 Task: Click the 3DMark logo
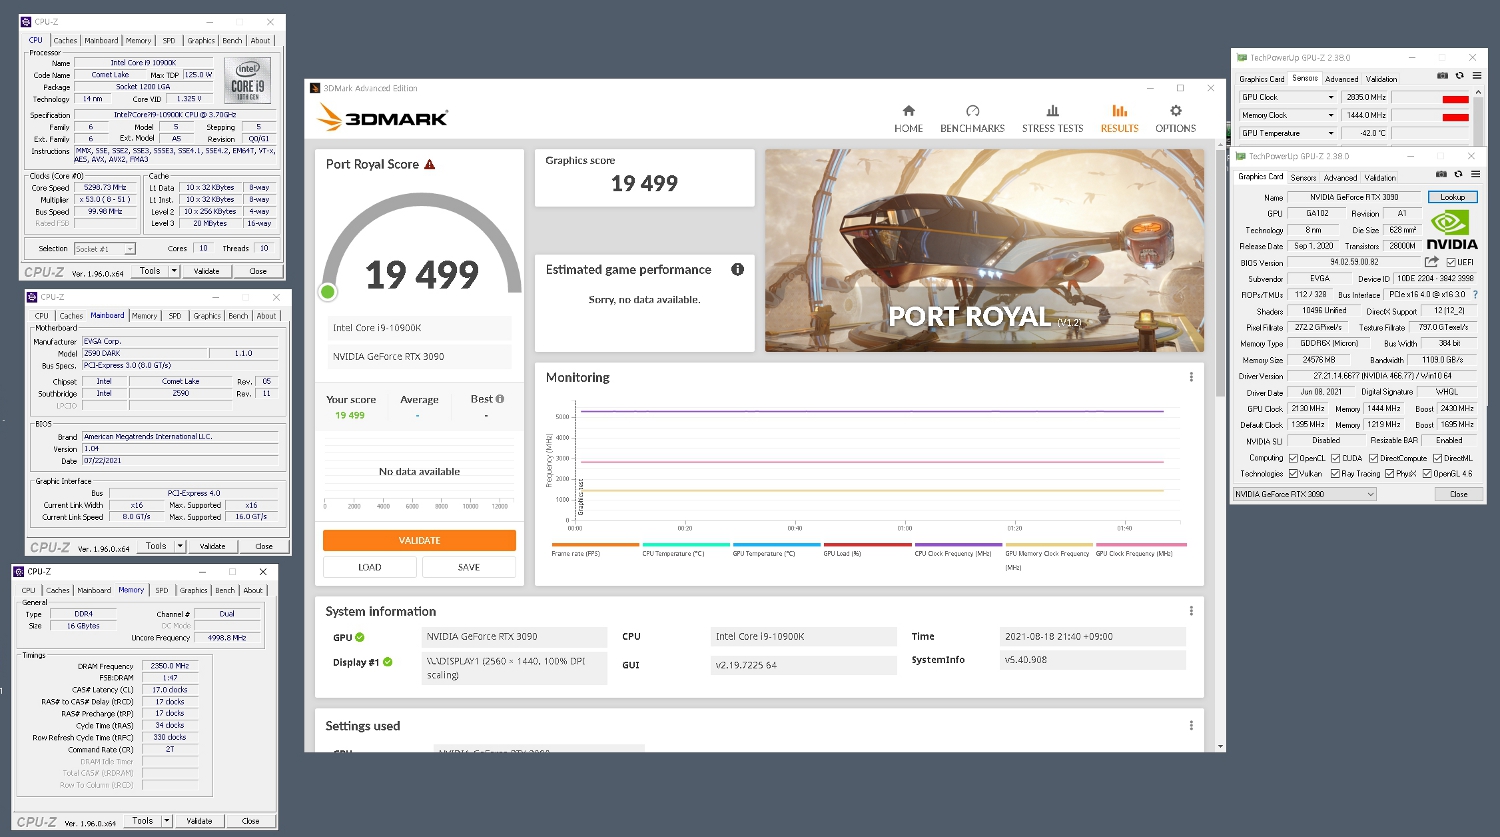[x=383, y=118]
